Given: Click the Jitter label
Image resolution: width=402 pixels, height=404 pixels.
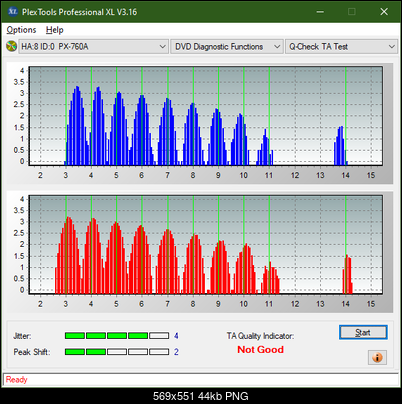Looking at the screenshot, I should (x=22, y=336).
